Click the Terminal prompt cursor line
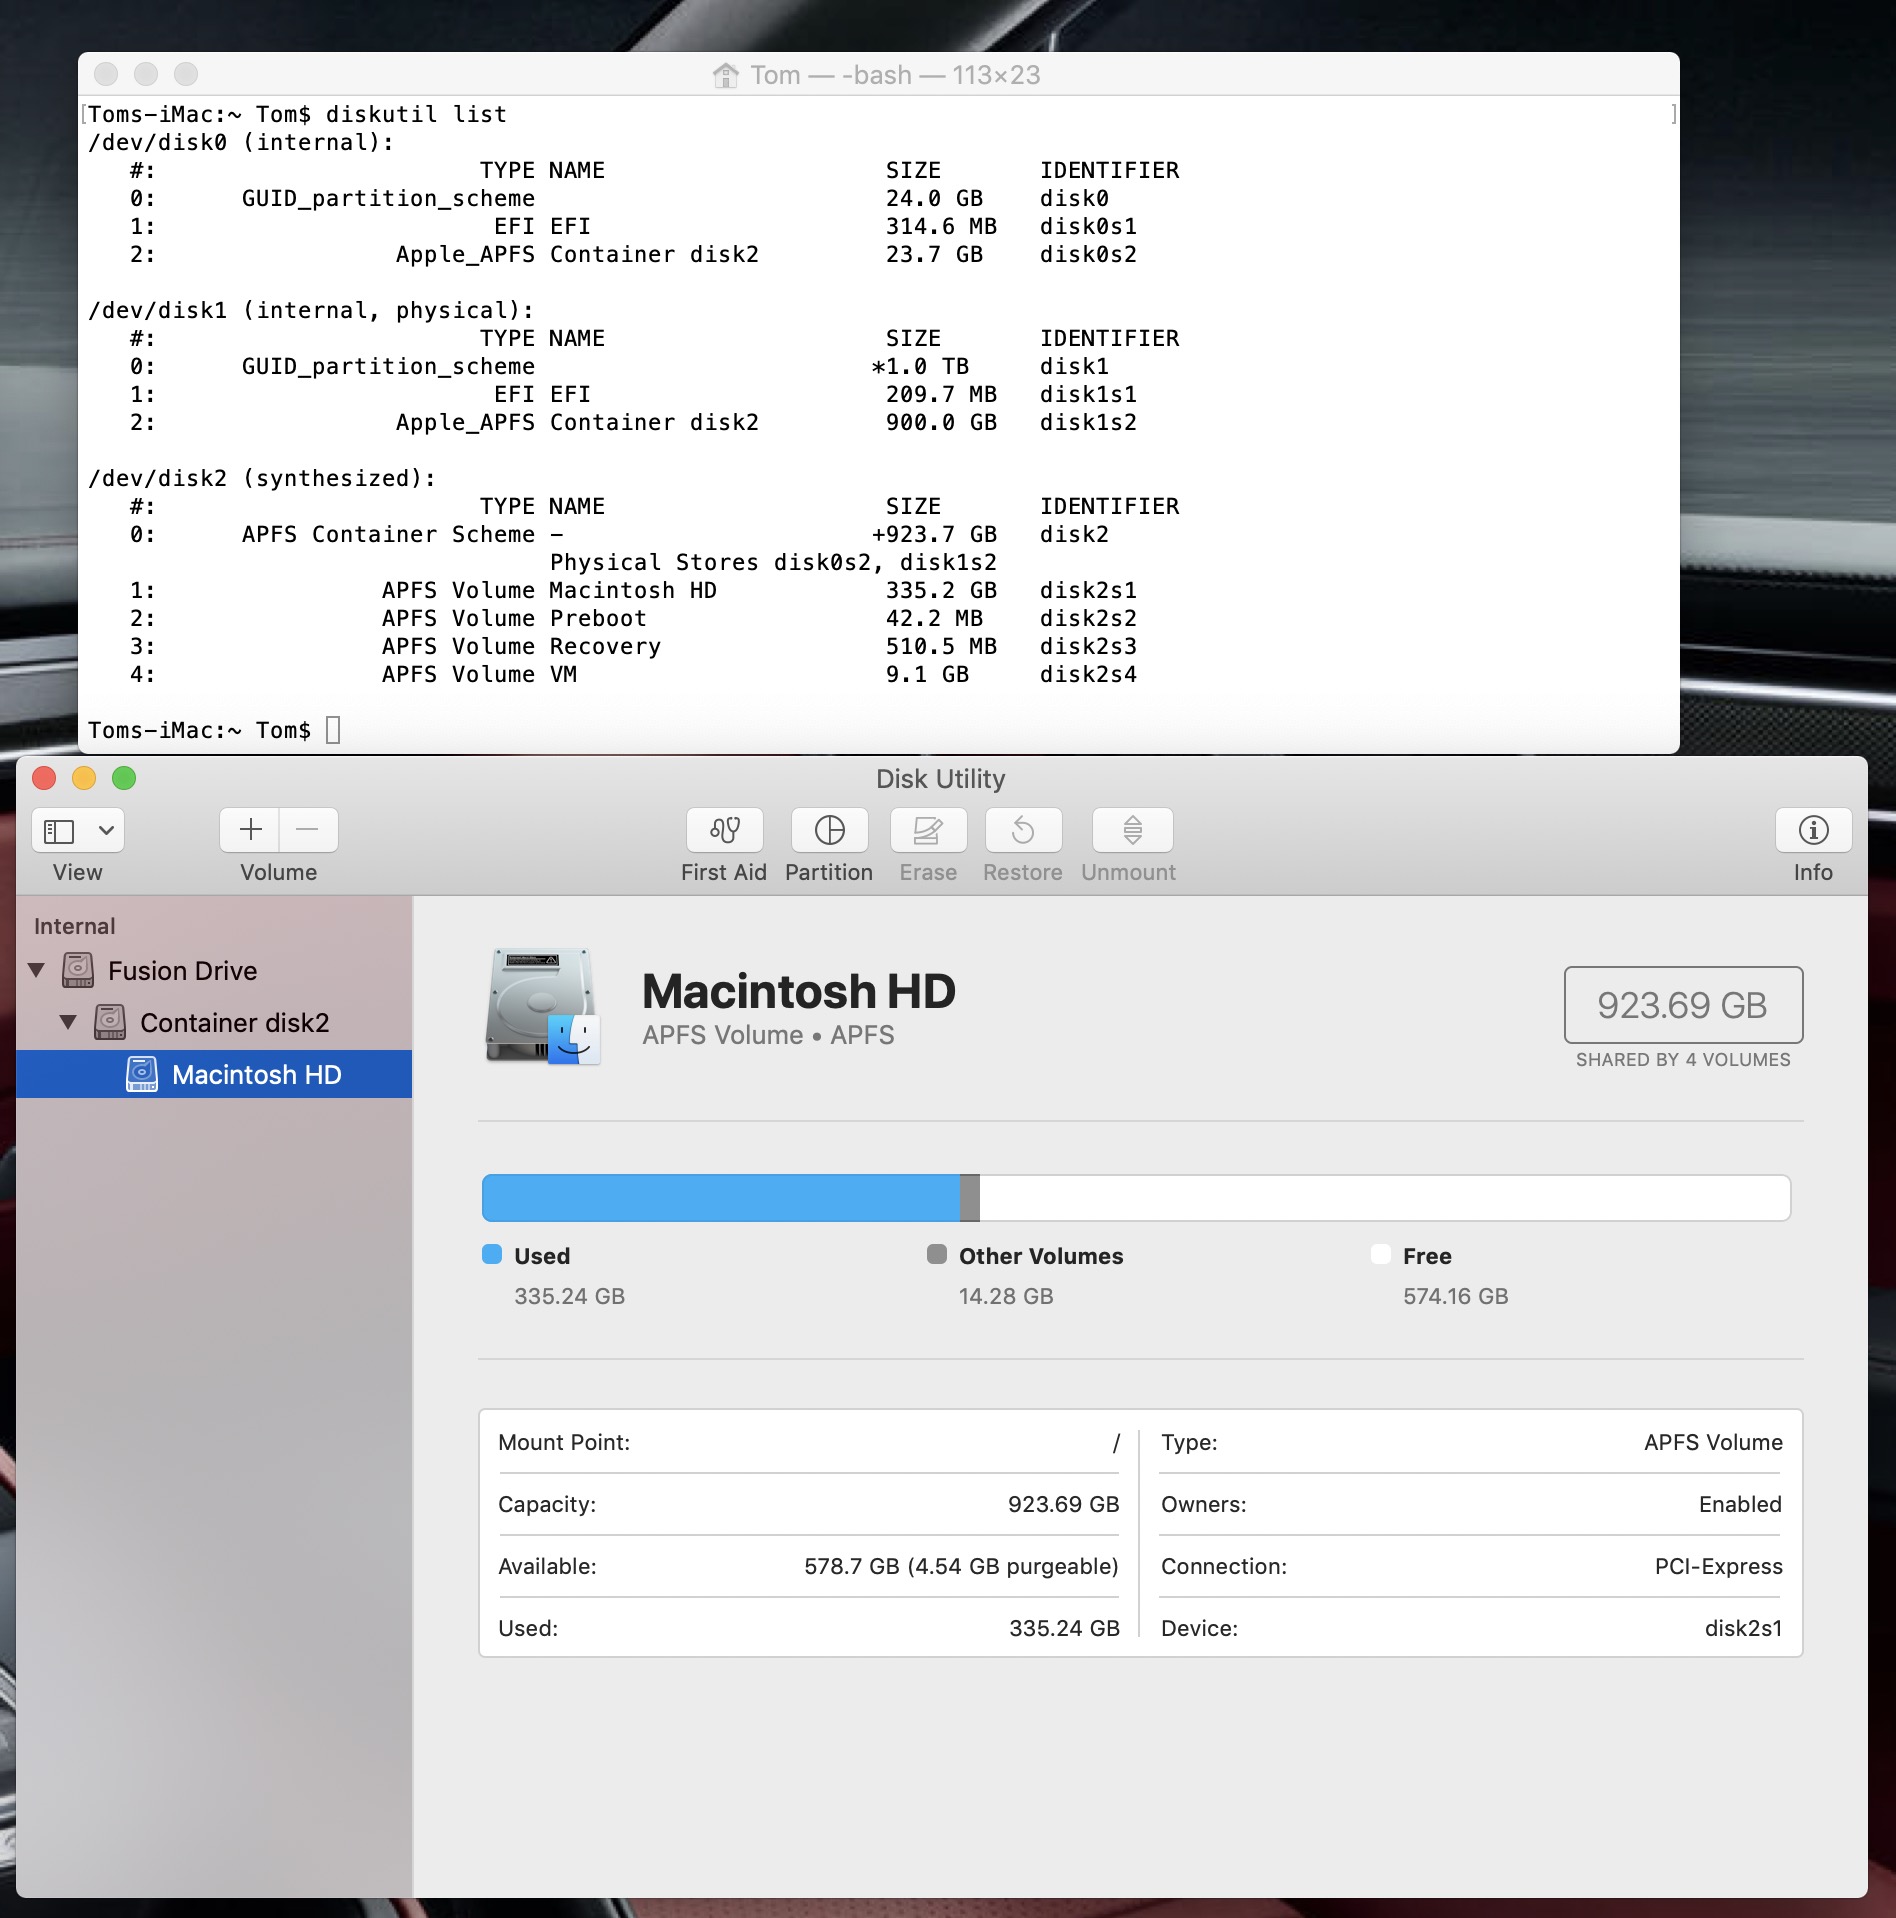This screenshot has width=1896, height=1918. [x=333, y=730]
